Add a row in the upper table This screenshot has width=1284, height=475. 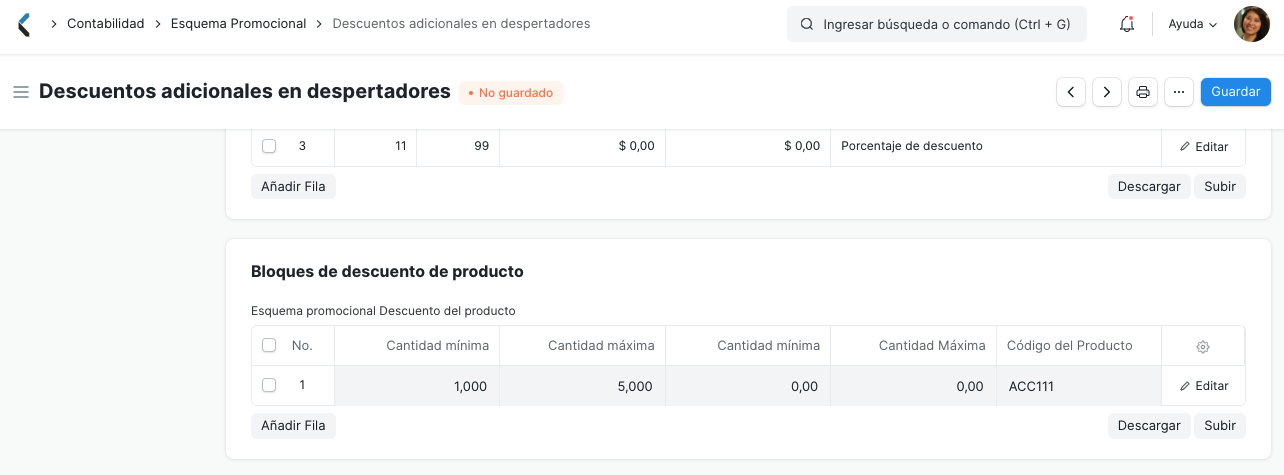(x=293, y=186)
